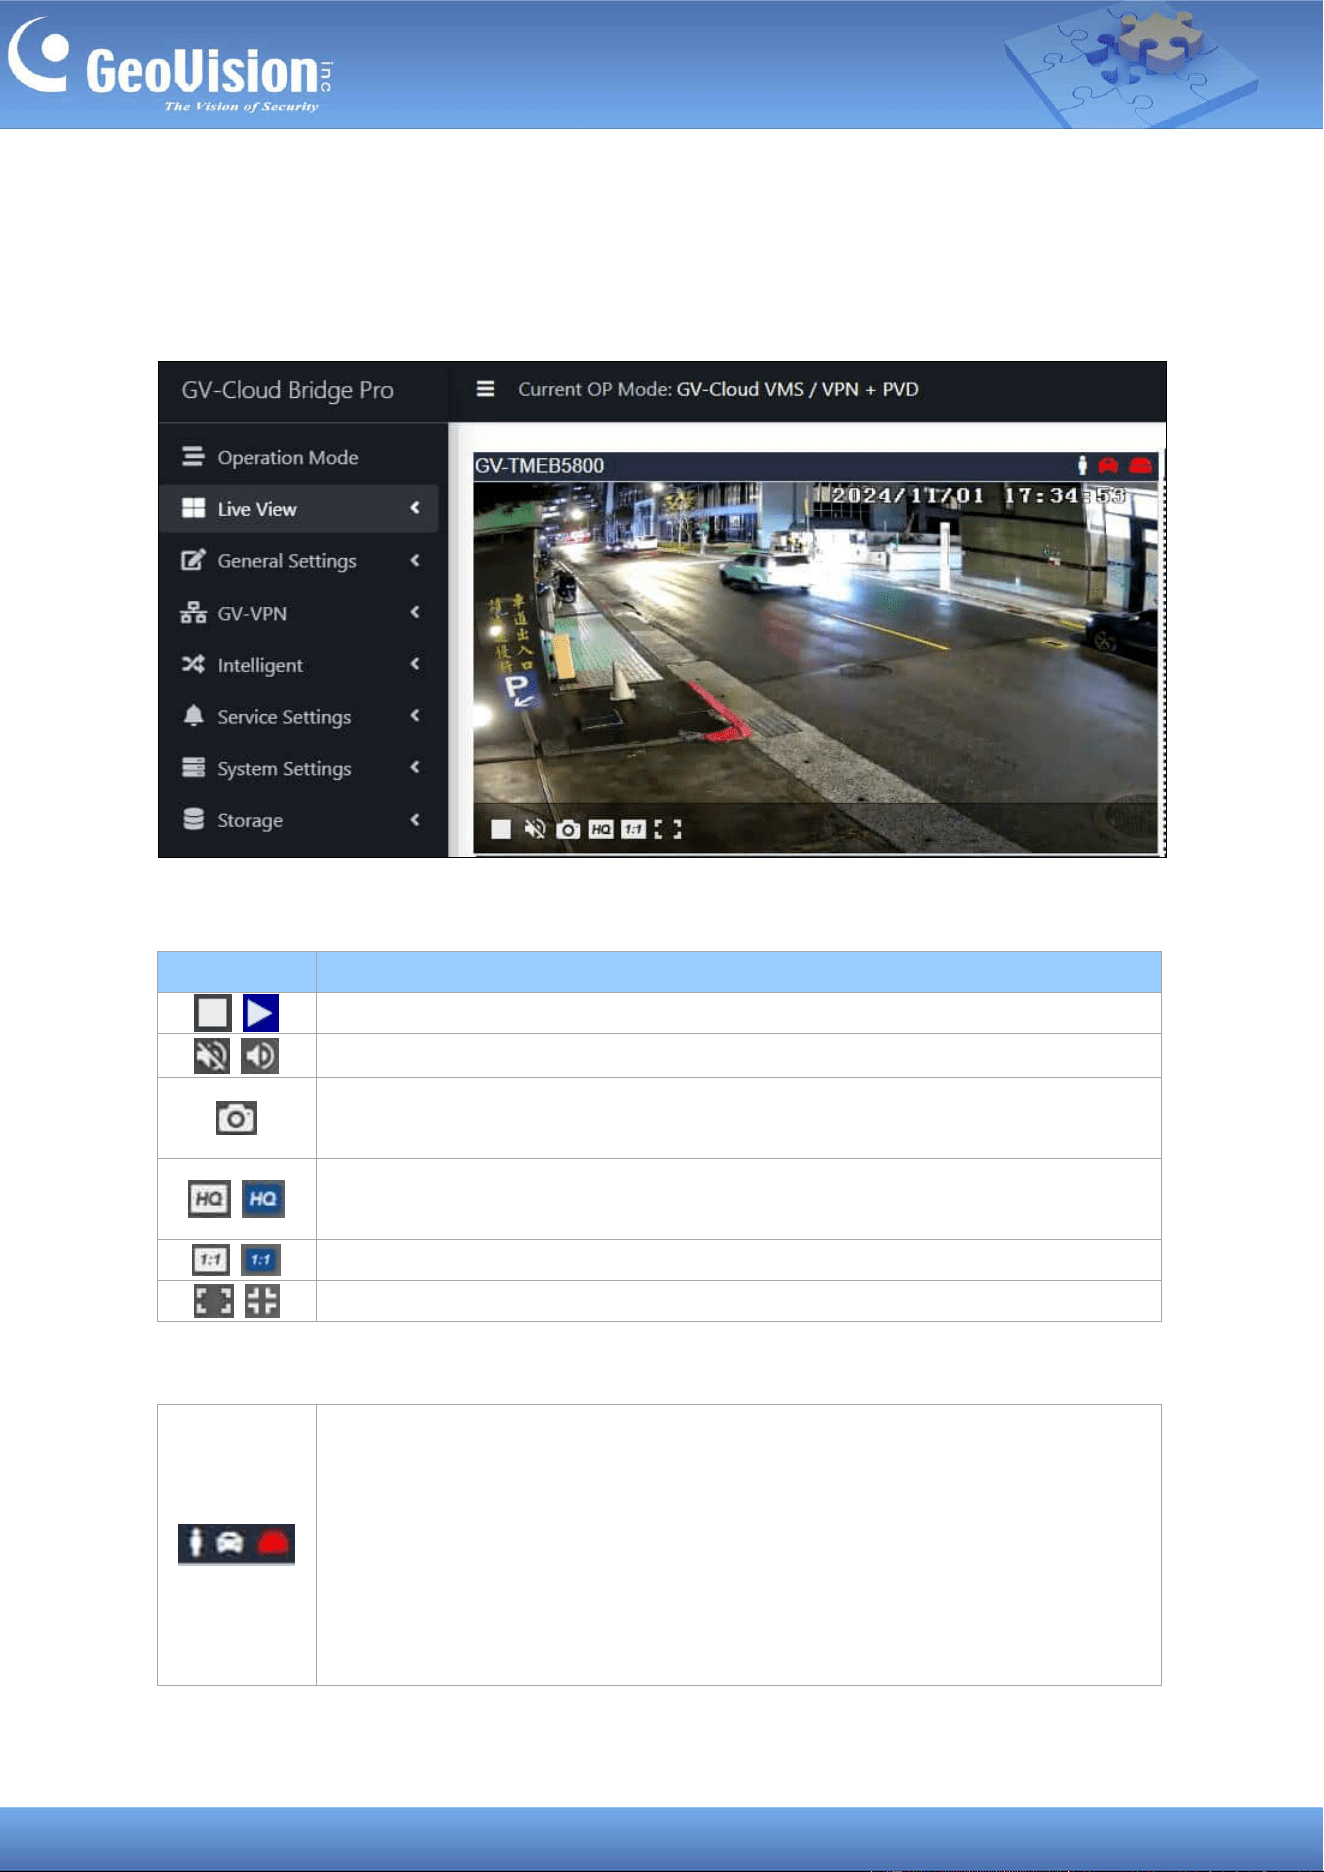1324x1872 pixels.
Task: Click the white car icon in the bottom table
Action: (230, 1544)
